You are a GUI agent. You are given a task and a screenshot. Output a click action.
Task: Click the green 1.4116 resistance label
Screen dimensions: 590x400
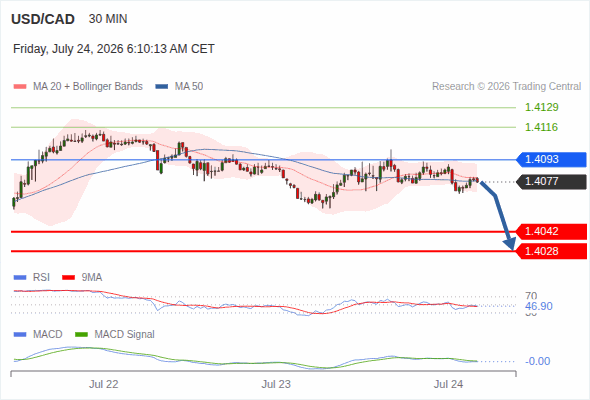click(541, 127)
